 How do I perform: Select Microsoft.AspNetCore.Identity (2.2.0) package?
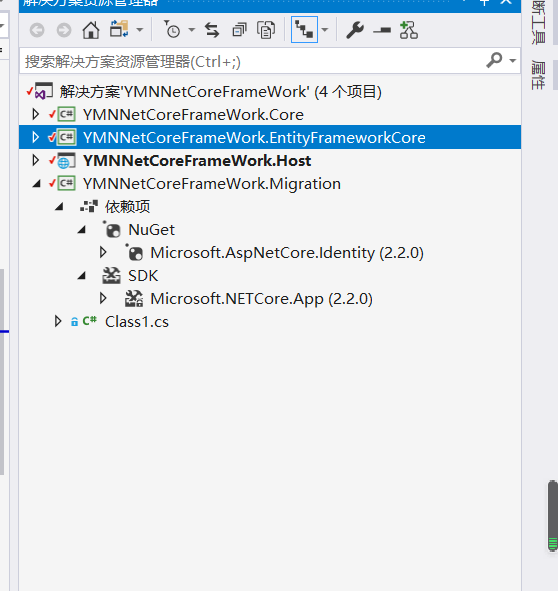(x=287, y=253)
